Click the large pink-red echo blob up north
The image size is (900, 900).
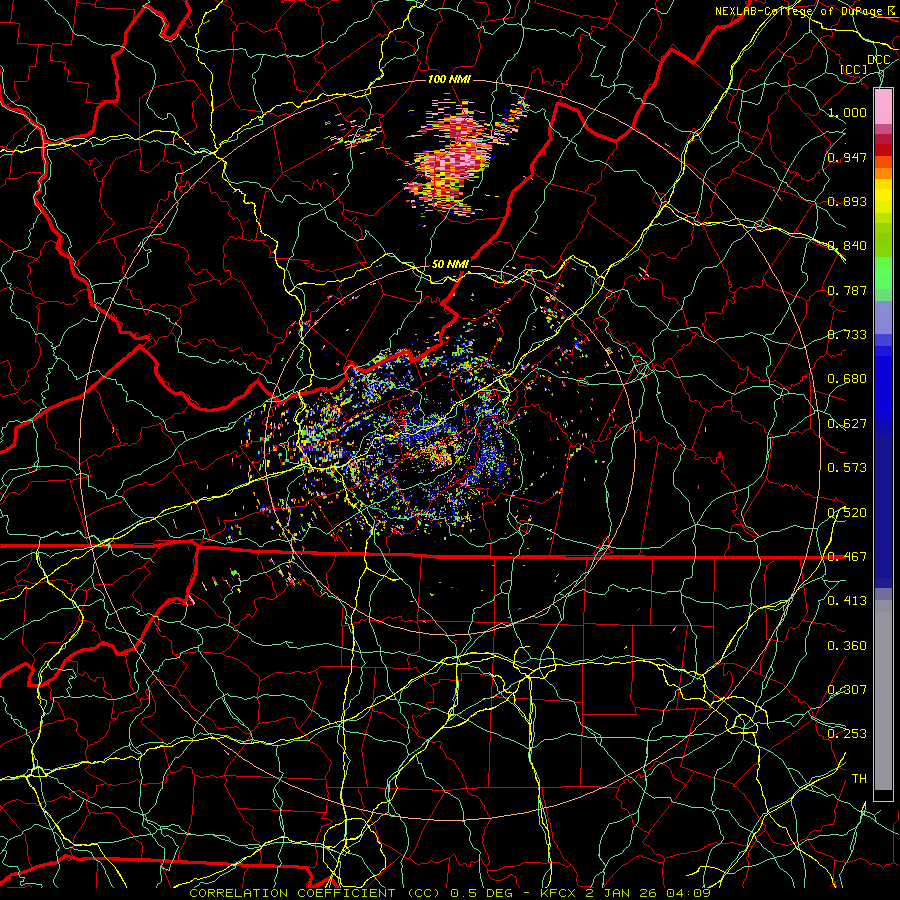pyautogui.click(x=453, y=158)
